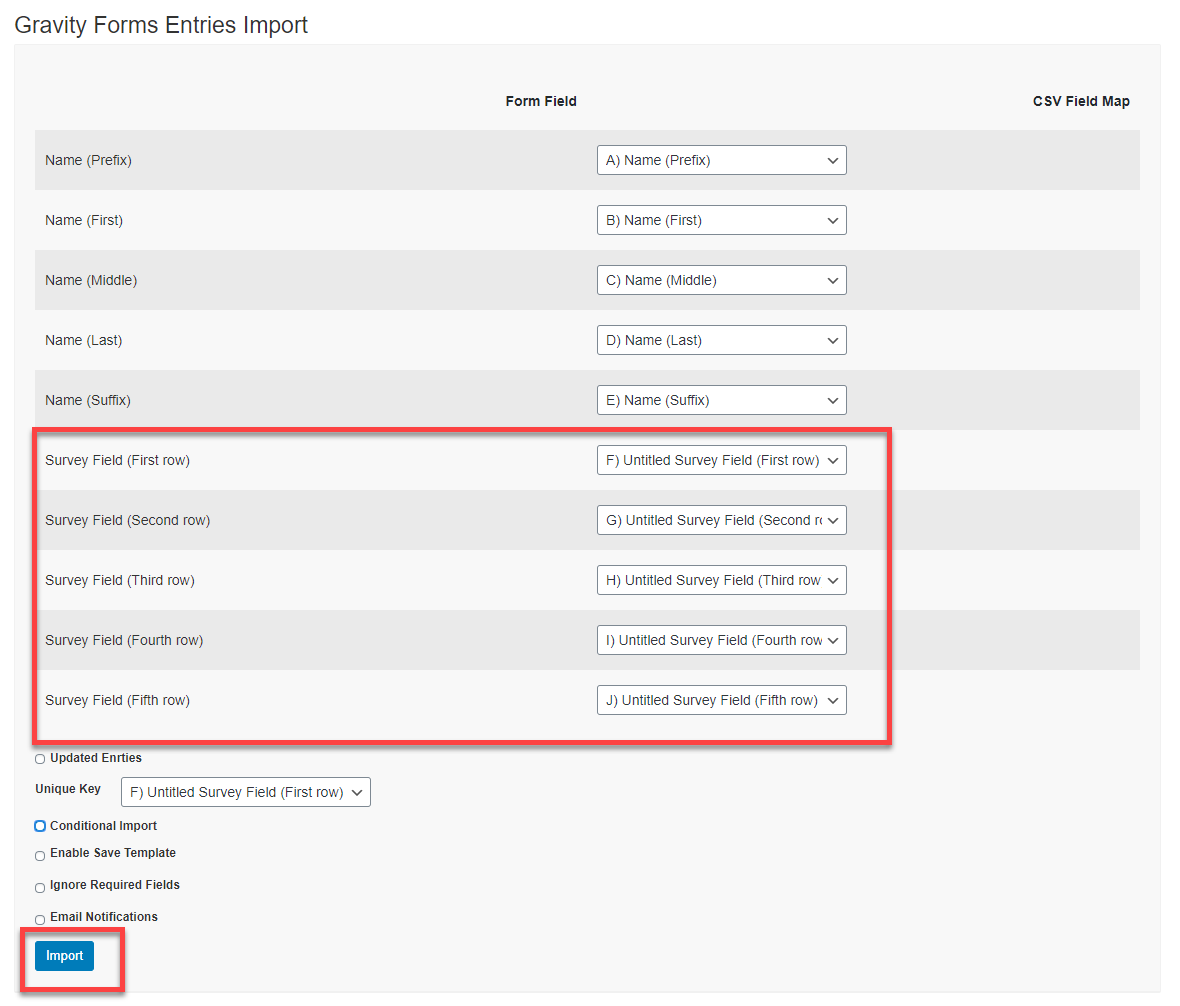Open Survey Field (Second row) mapping dropdown
Image resolution: width=1180 pixels, height=1006 pixels.
(721, 520)
